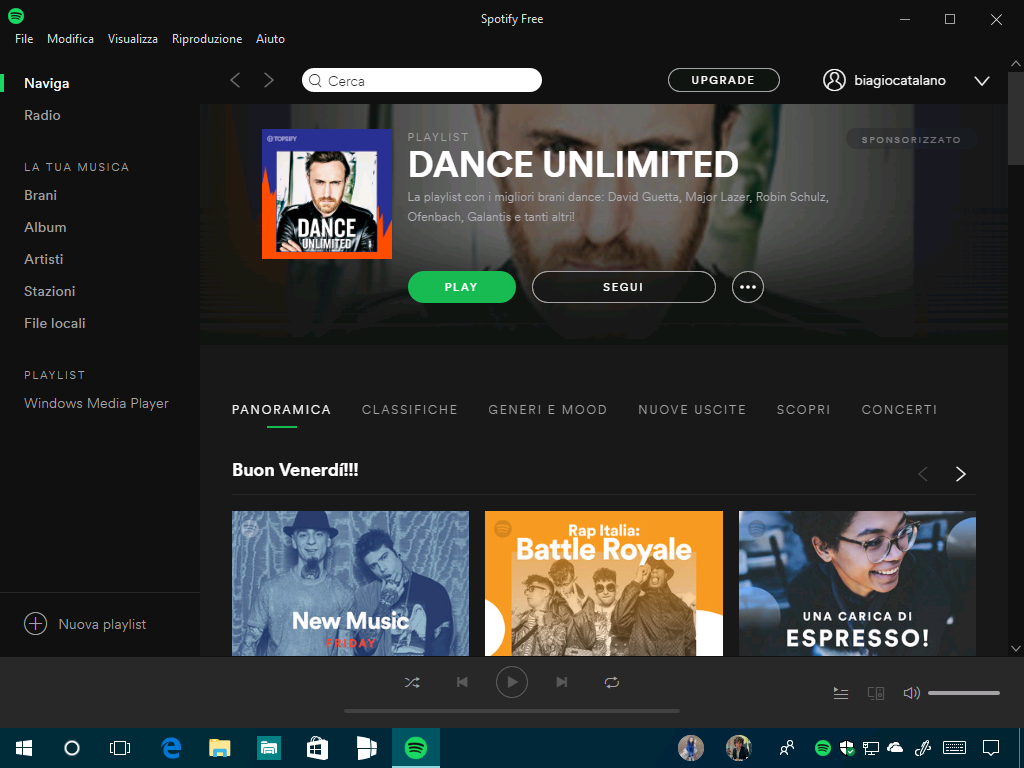Open the Aiuto menu

tap(270, 39)
